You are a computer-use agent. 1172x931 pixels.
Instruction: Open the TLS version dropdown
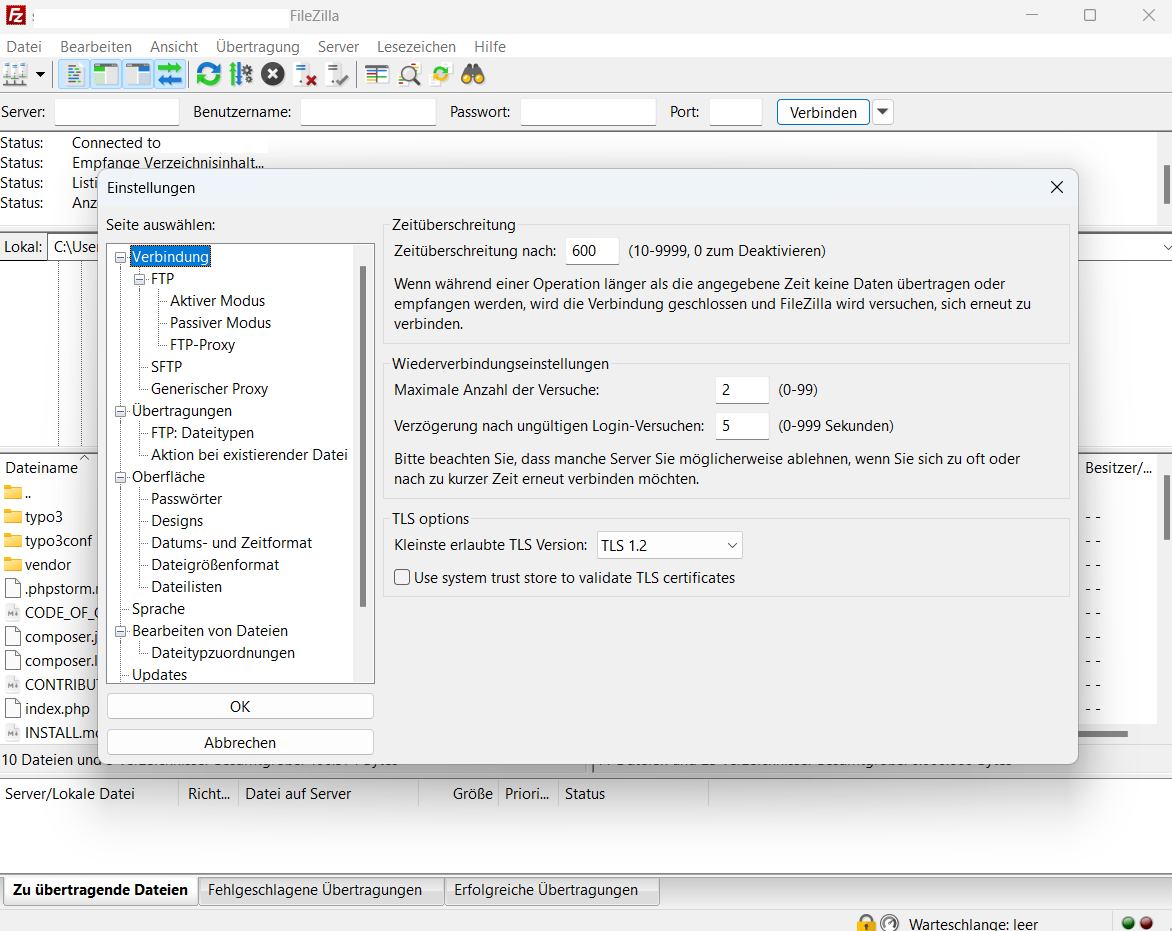click(670, 545)
